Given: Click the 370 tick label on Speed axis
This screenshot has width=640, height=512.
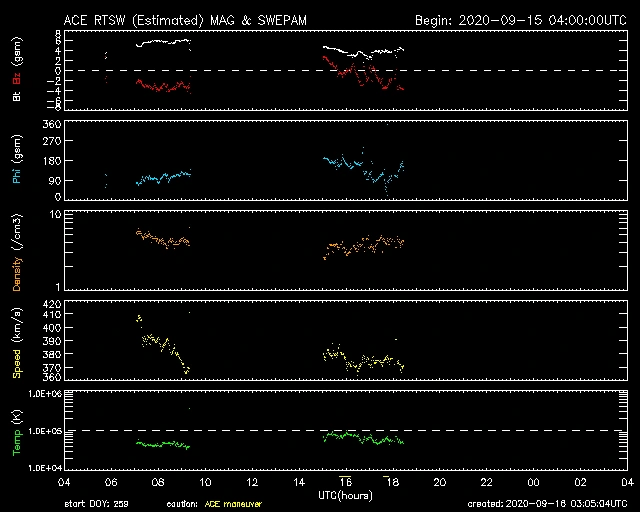Looking at the screenshot, I should pos(51,367).
